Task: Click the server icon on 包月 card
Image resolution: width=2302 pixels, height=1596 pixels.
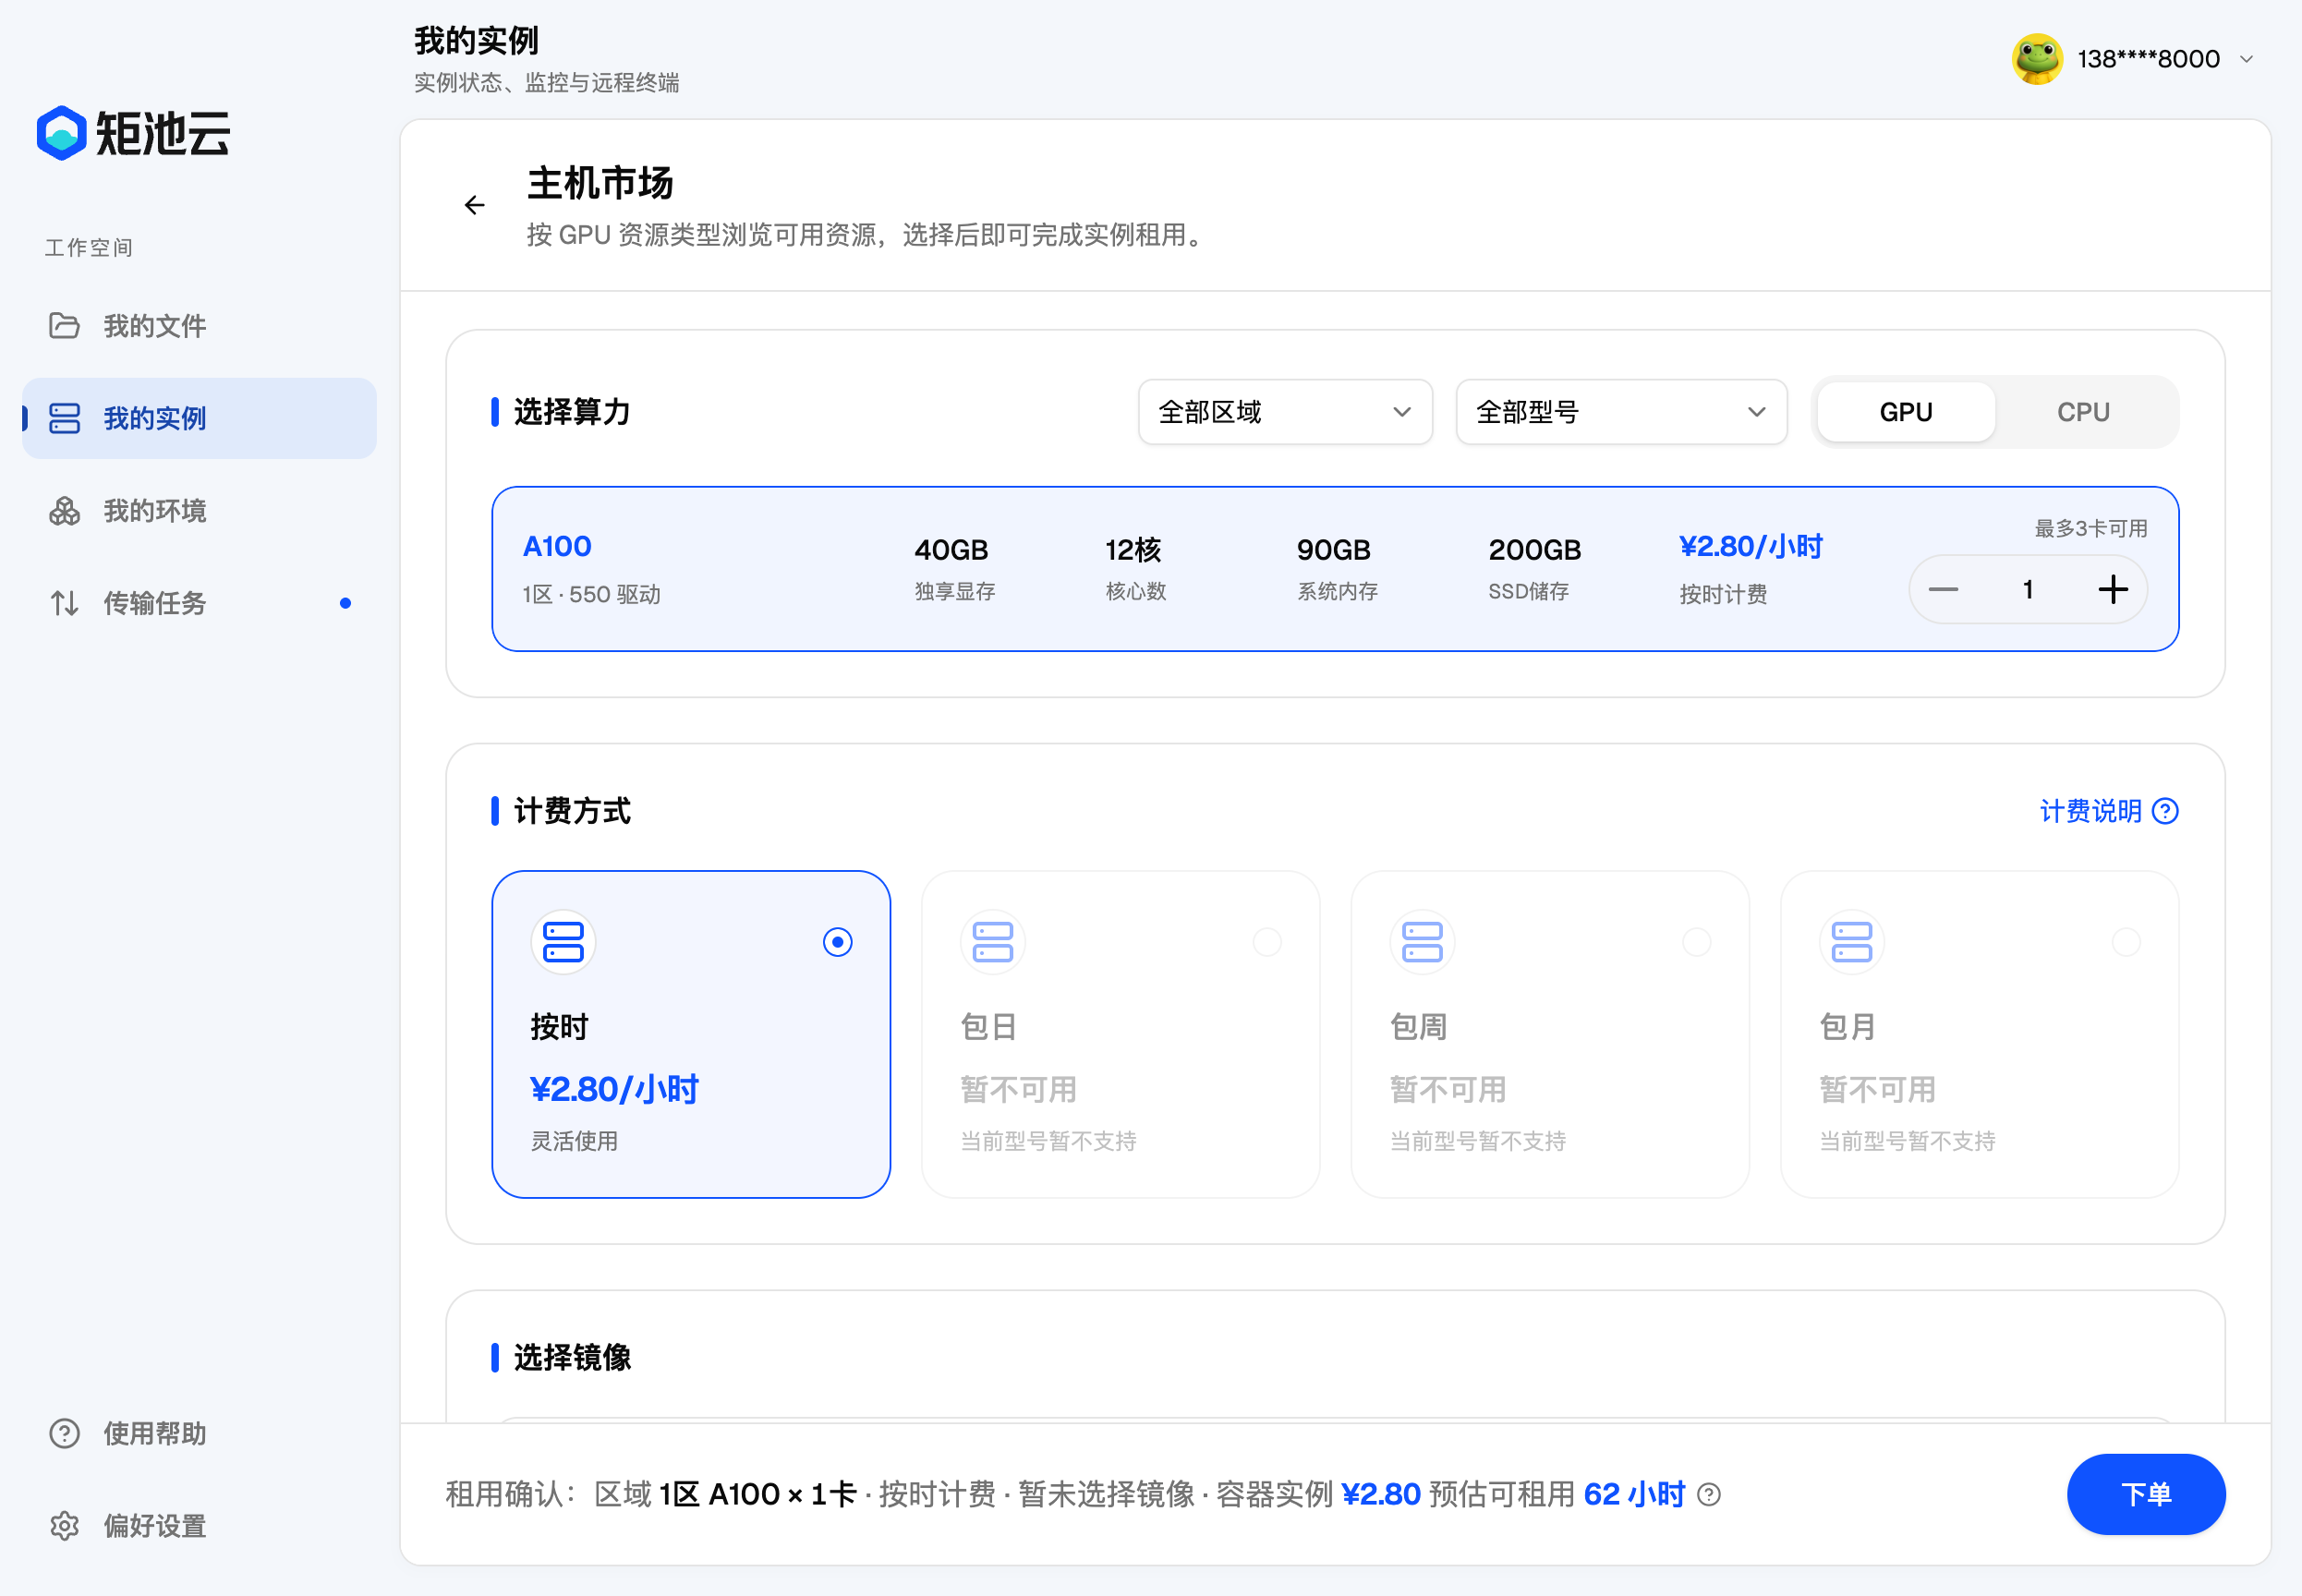Action: coord(1852,942)
